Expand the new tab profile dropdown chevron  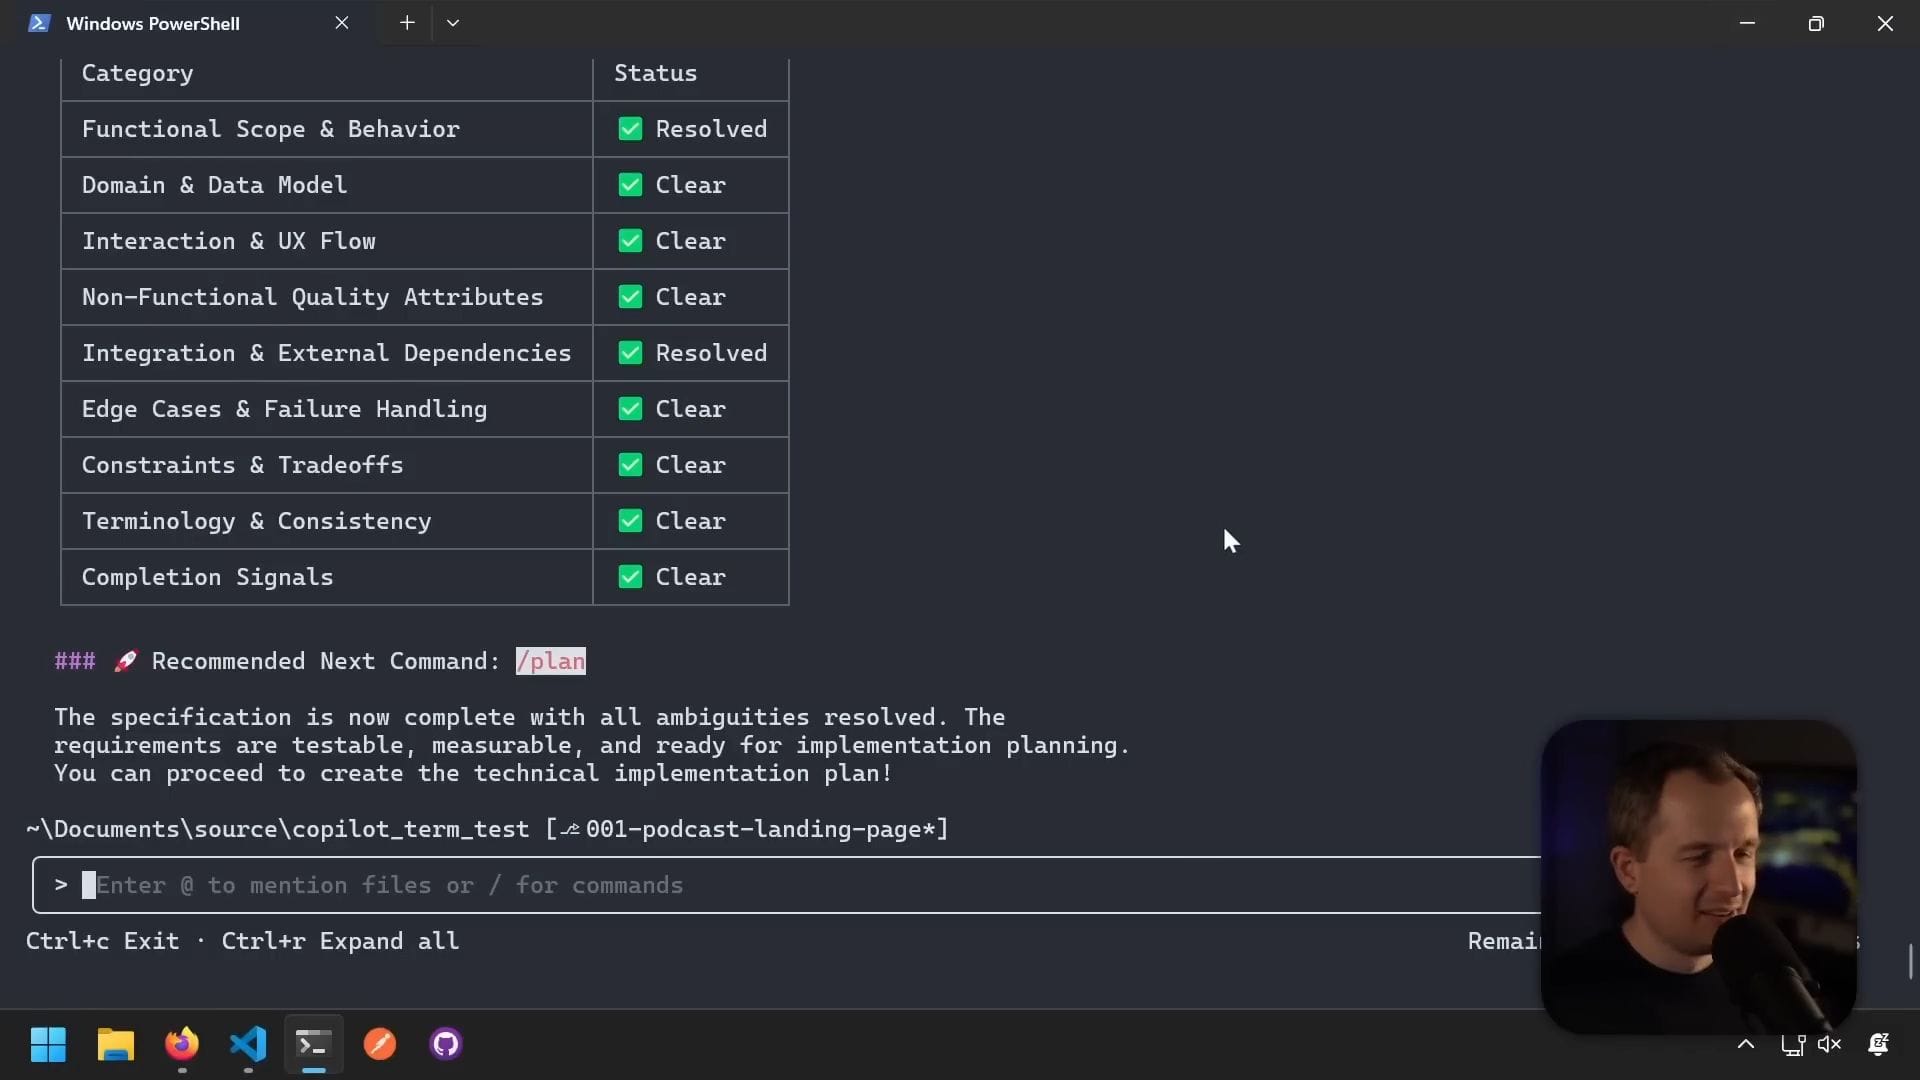[453, 22]
